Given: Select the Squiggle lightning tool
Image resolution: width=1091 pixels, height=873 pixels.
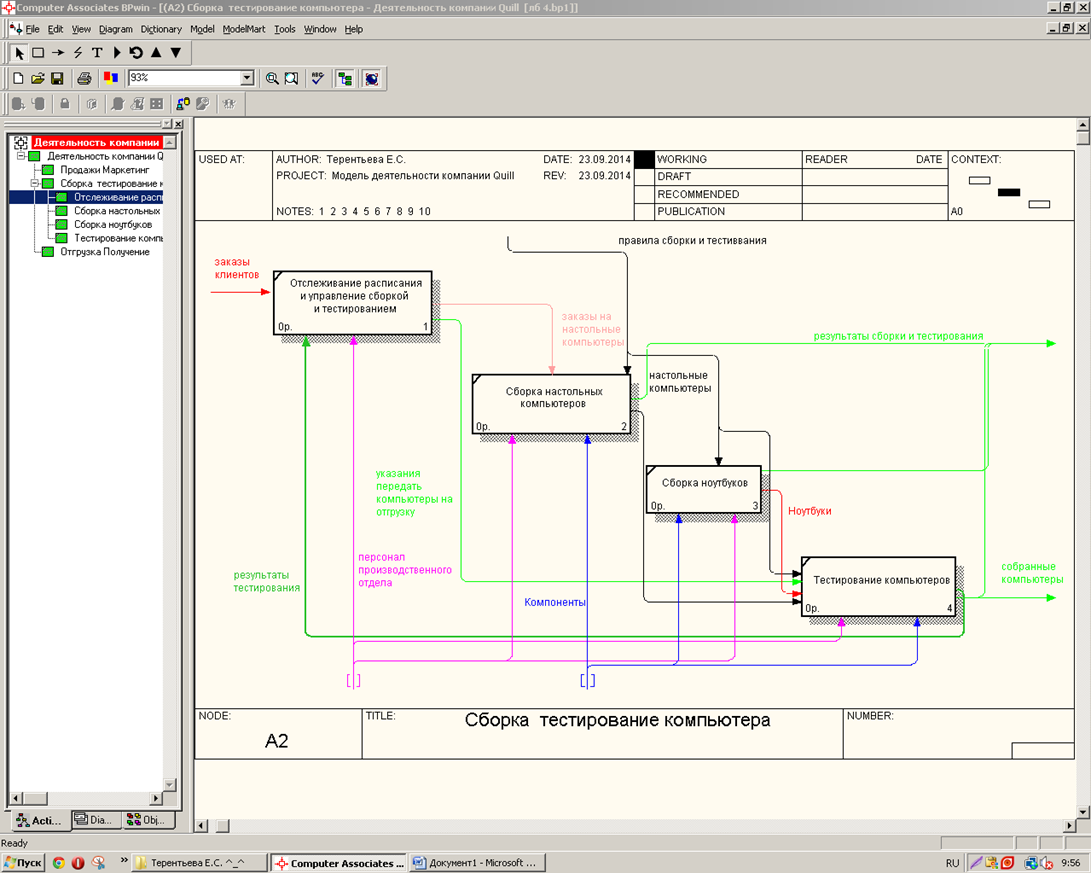Looking at the screenshot, I should (x=77, y=52).
